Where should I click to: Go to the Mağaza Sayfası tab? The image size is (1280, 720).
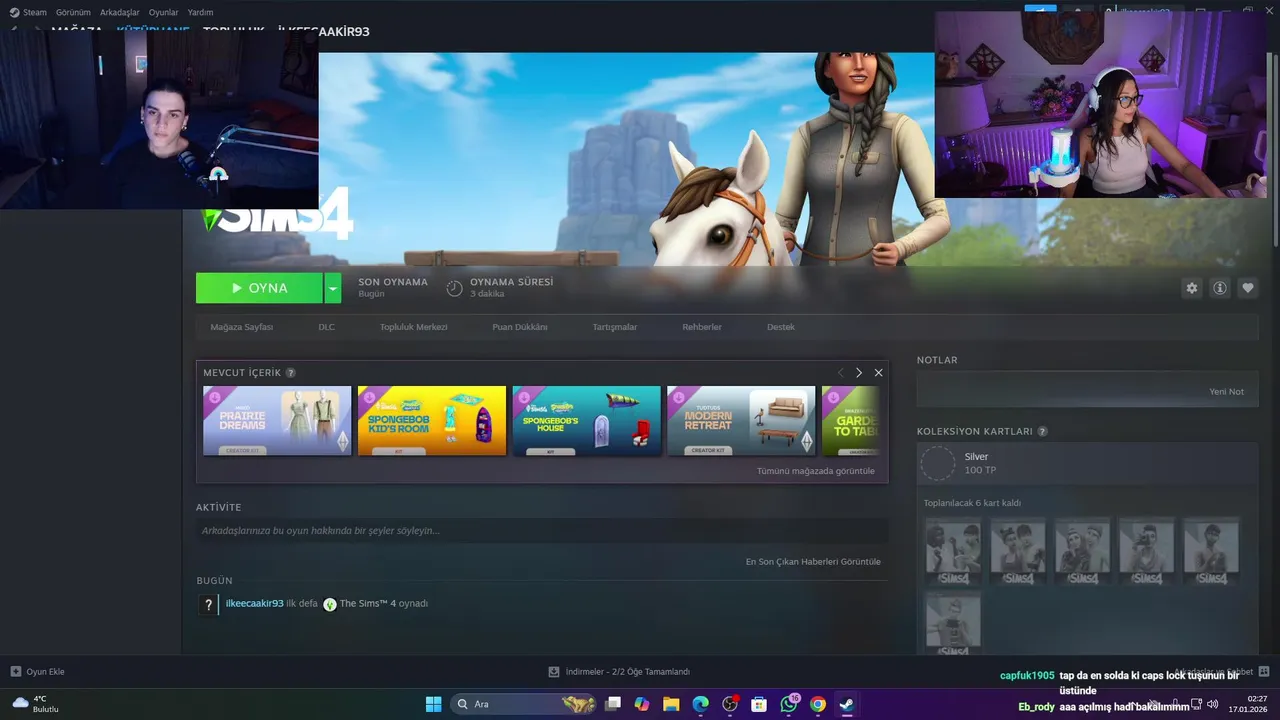coord(242,327)
